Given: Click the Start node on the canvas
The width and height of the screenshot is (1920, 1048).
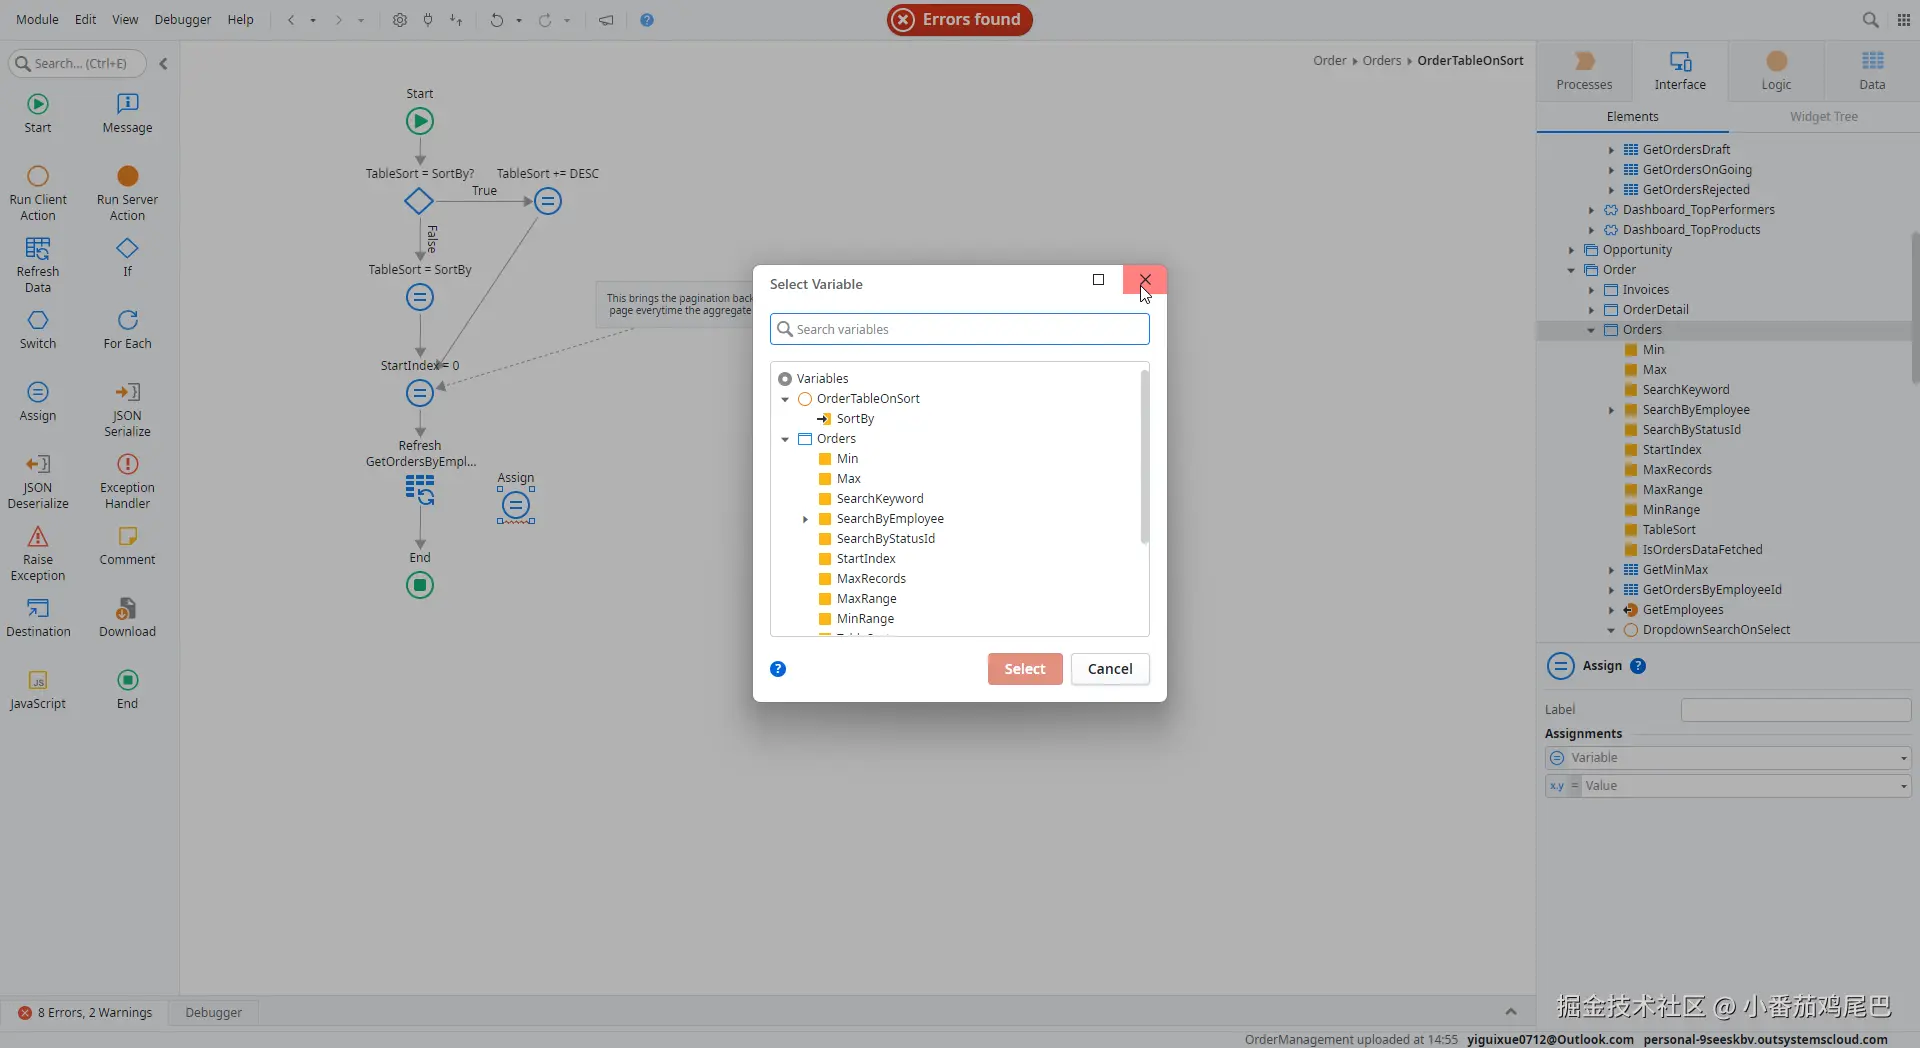Looking at the screenshot, I should (x=420, y=122).
